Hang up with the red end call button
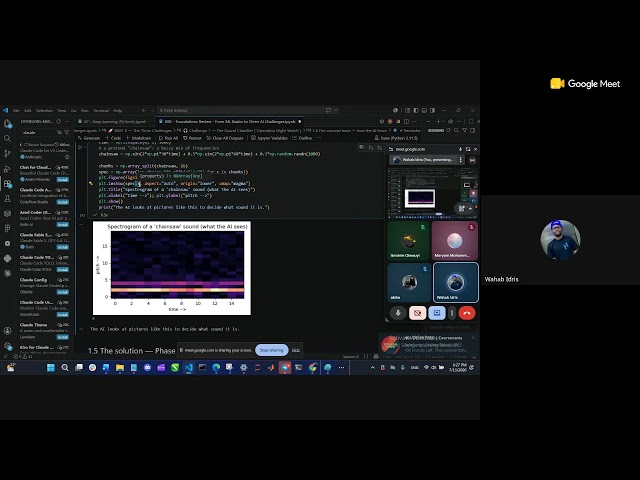Viewport: 640px width, 480px height. pyautogui.click(x=467, y=313)
